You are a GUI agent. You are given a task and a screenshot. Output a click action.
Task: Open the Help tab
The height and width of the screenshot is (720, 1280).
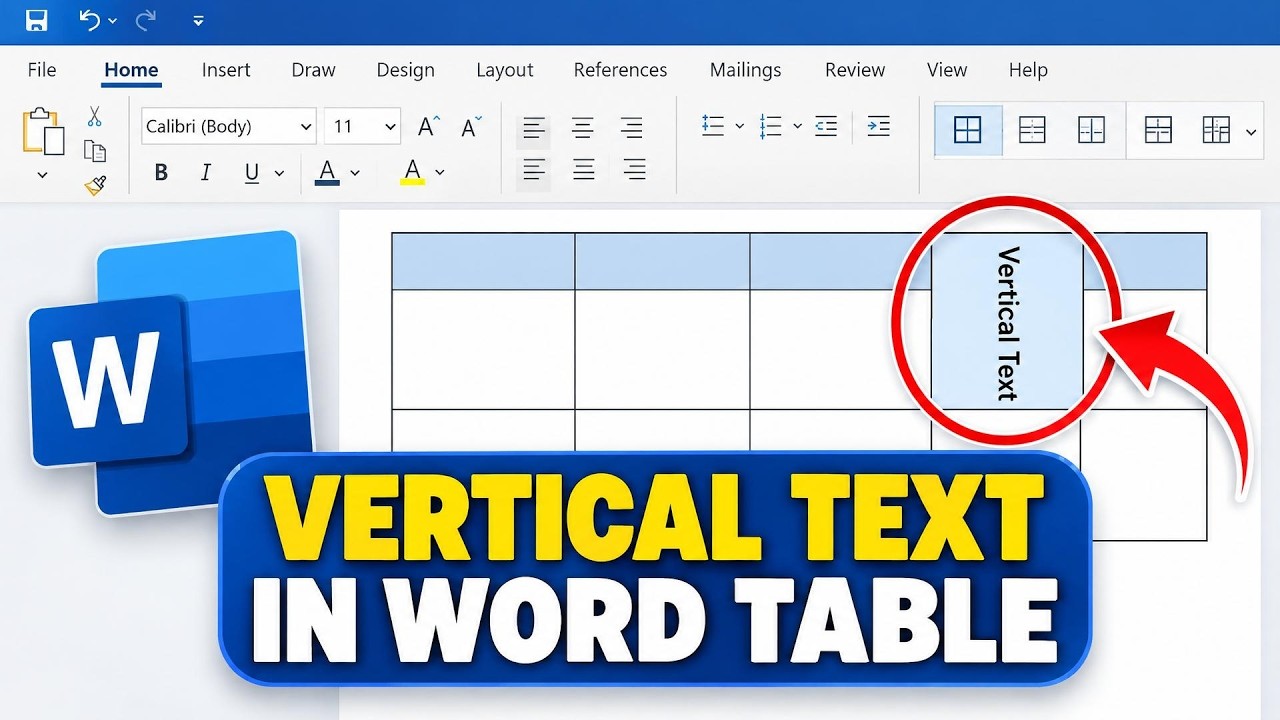coord(1028,70)
